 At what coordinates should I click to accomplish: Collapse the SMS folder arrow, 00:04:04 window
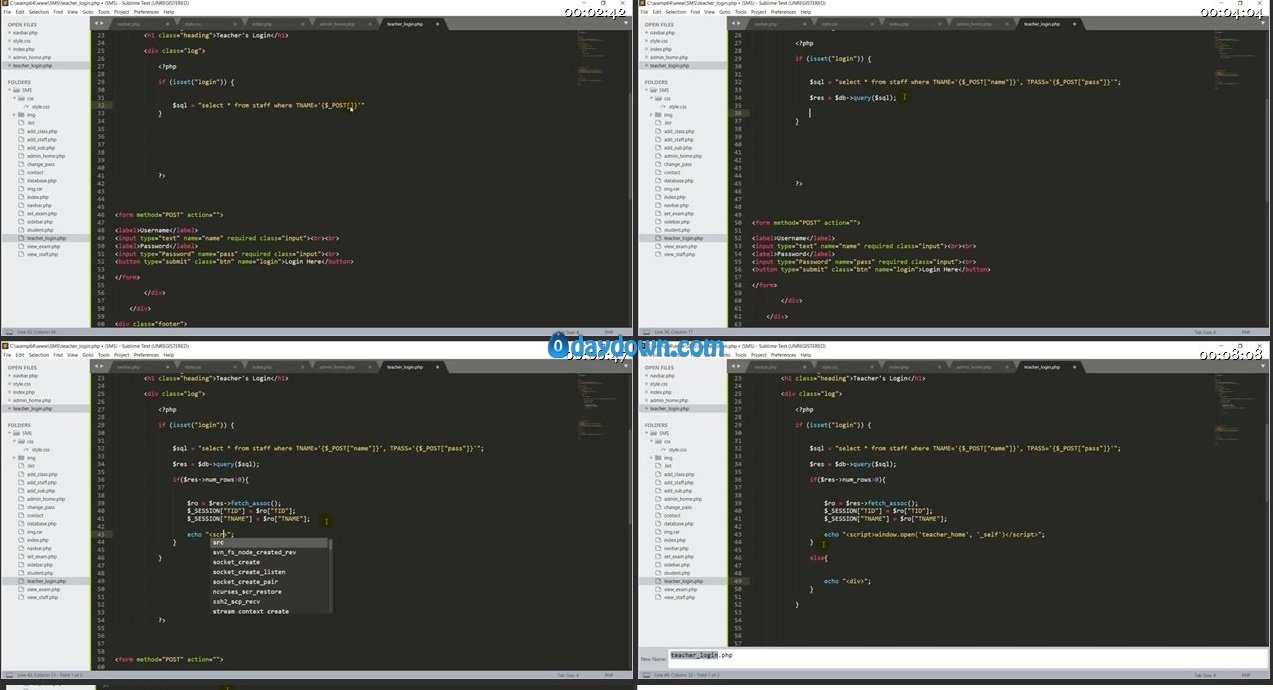[645, 90]
